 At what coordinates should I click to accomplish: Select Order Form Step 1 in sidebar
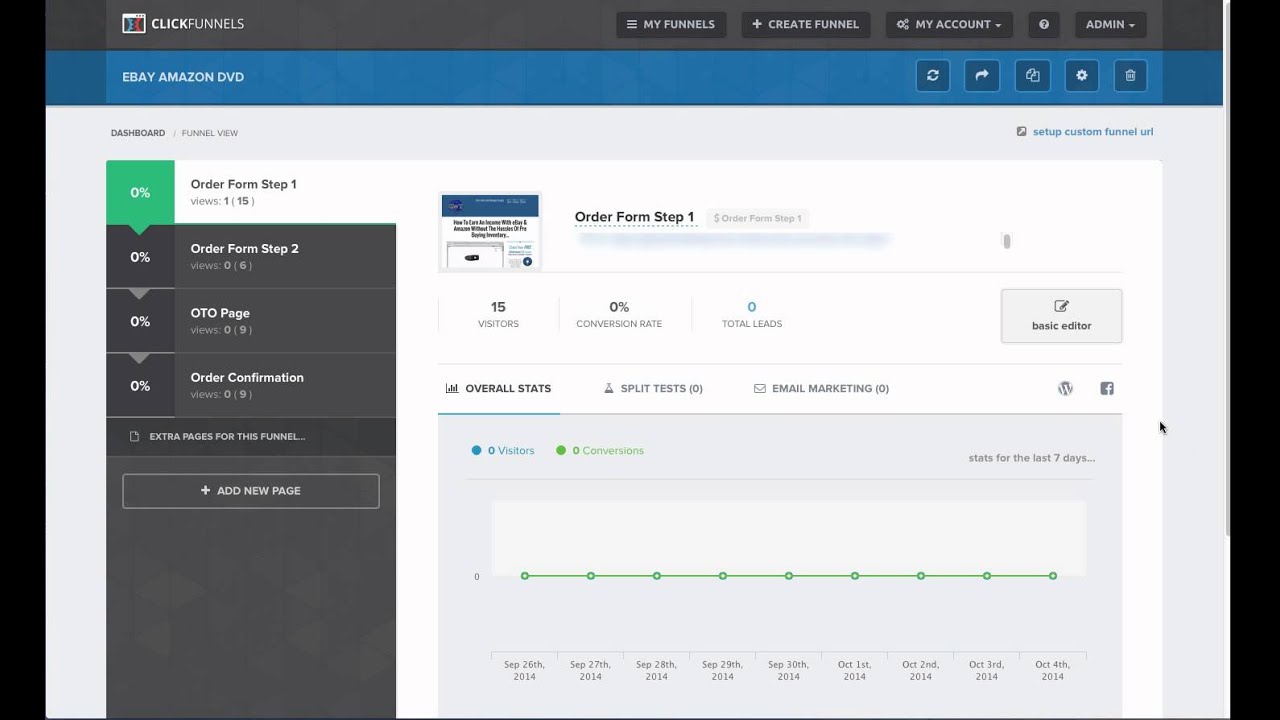(x=251, y=192)
